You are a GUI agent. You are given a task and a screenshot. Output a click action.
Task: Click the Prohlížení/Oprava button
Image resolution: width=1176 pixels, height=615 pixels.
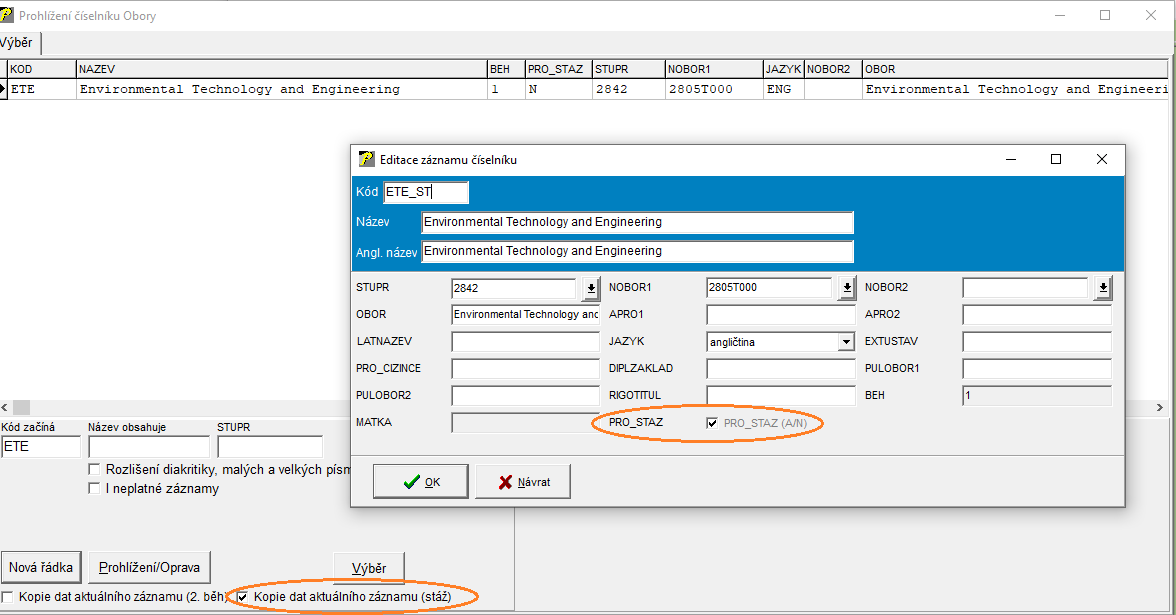pos(149,568)
